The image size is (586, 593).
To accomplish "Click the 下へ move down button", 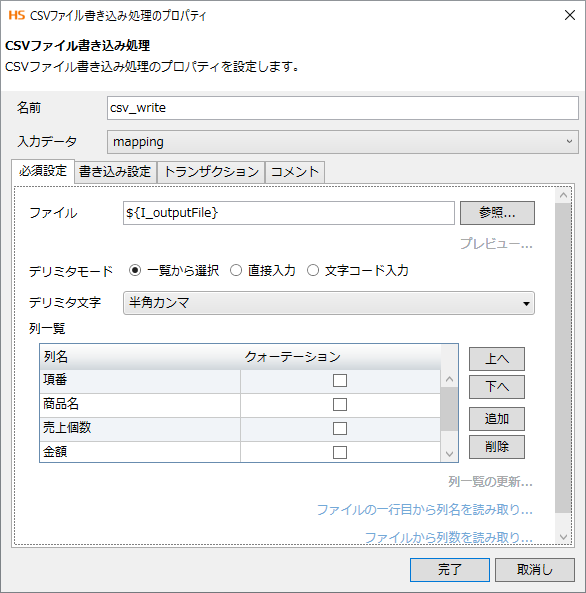I will point(497,387).
